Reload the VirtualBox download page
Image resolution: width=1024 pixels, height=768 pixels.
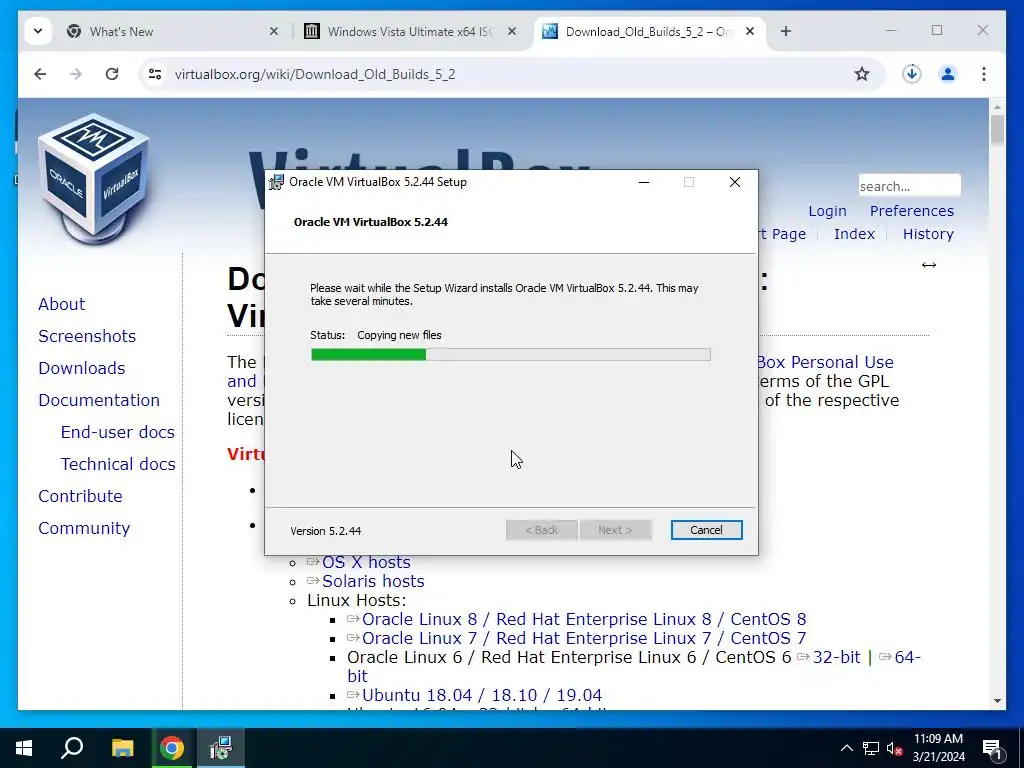(x=112, y=74)
